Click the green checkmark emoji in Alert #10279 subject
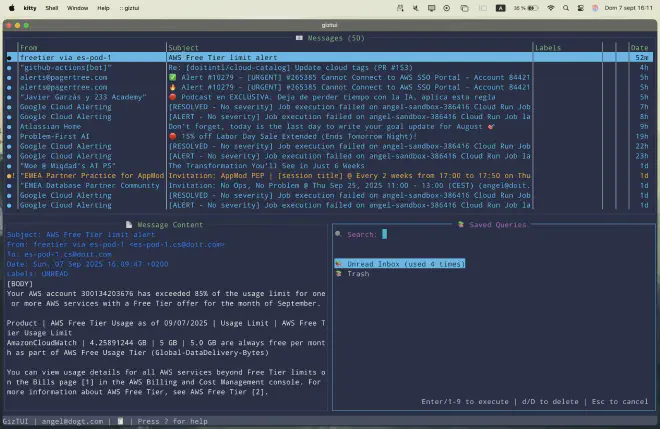Image resolution: width=660 pixels, height=429 pixels. point(173,77)
